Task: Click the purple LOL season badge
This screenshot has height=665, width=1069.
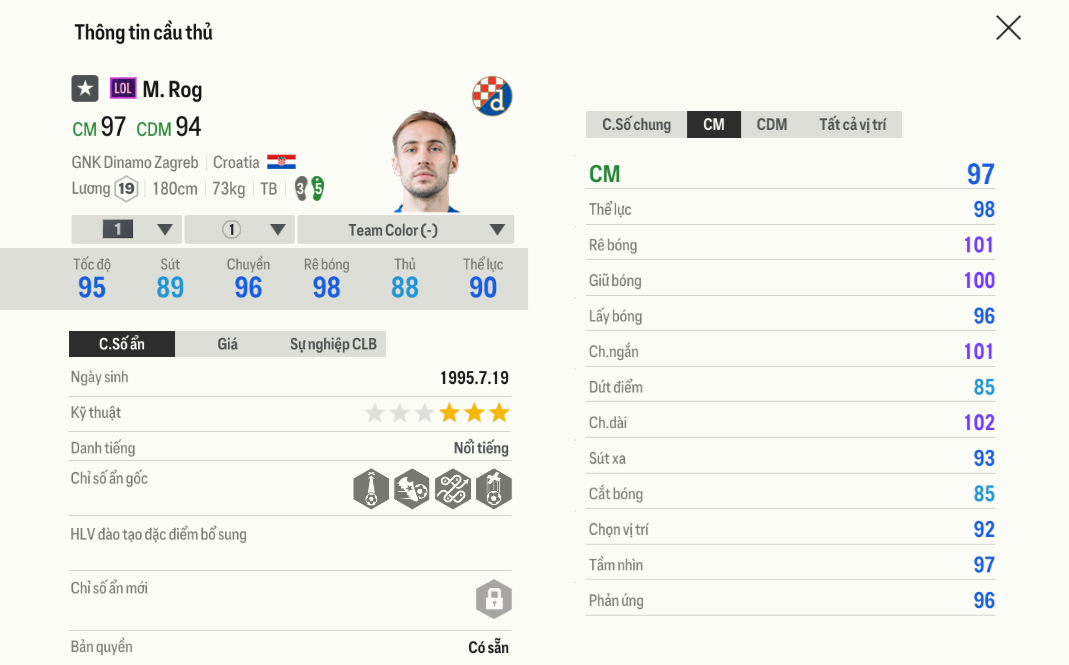Action: (x=123, y=89)
